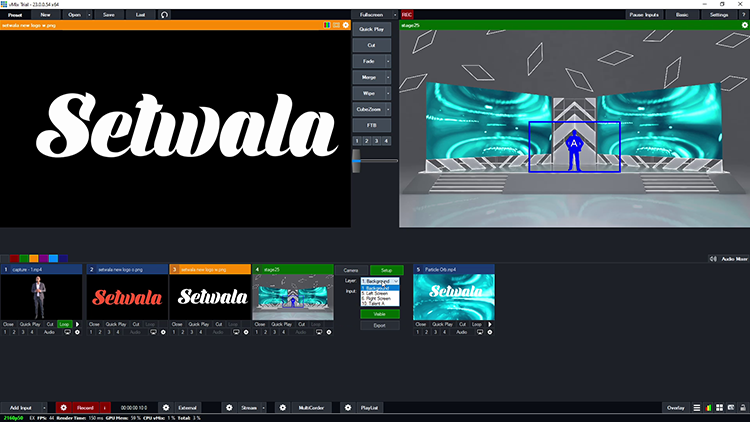The height and width of the screenshot is (422, 750).
Task: Open preview input settings gear icon
Action: [346, 25]
